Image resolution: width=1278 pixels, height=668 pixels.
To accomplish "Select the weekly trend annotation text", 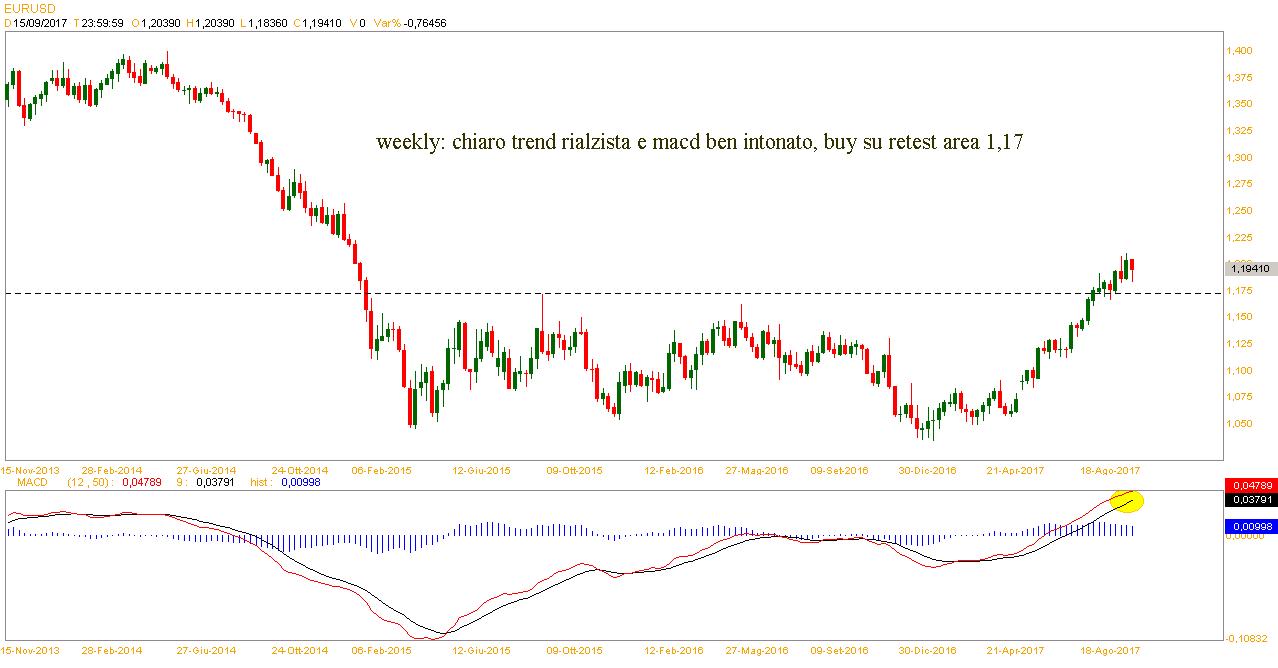I will click(x=699, y=143).
